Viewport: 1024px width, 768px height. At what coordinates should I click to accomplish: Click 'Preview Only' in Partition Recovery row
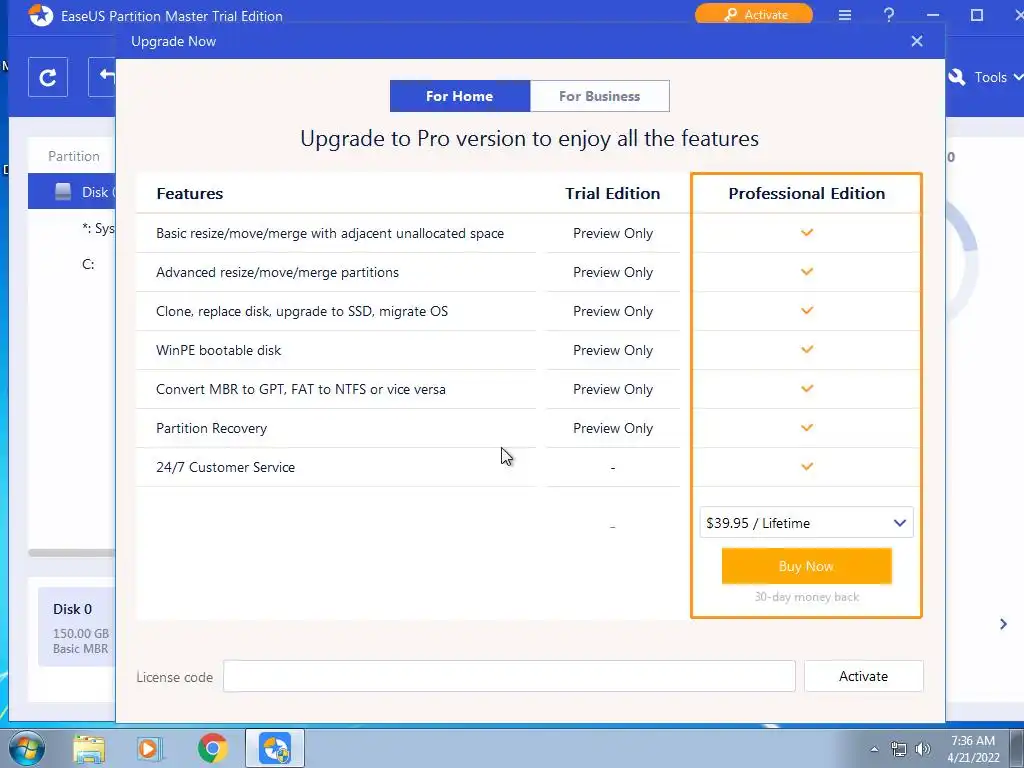(613, 428)
